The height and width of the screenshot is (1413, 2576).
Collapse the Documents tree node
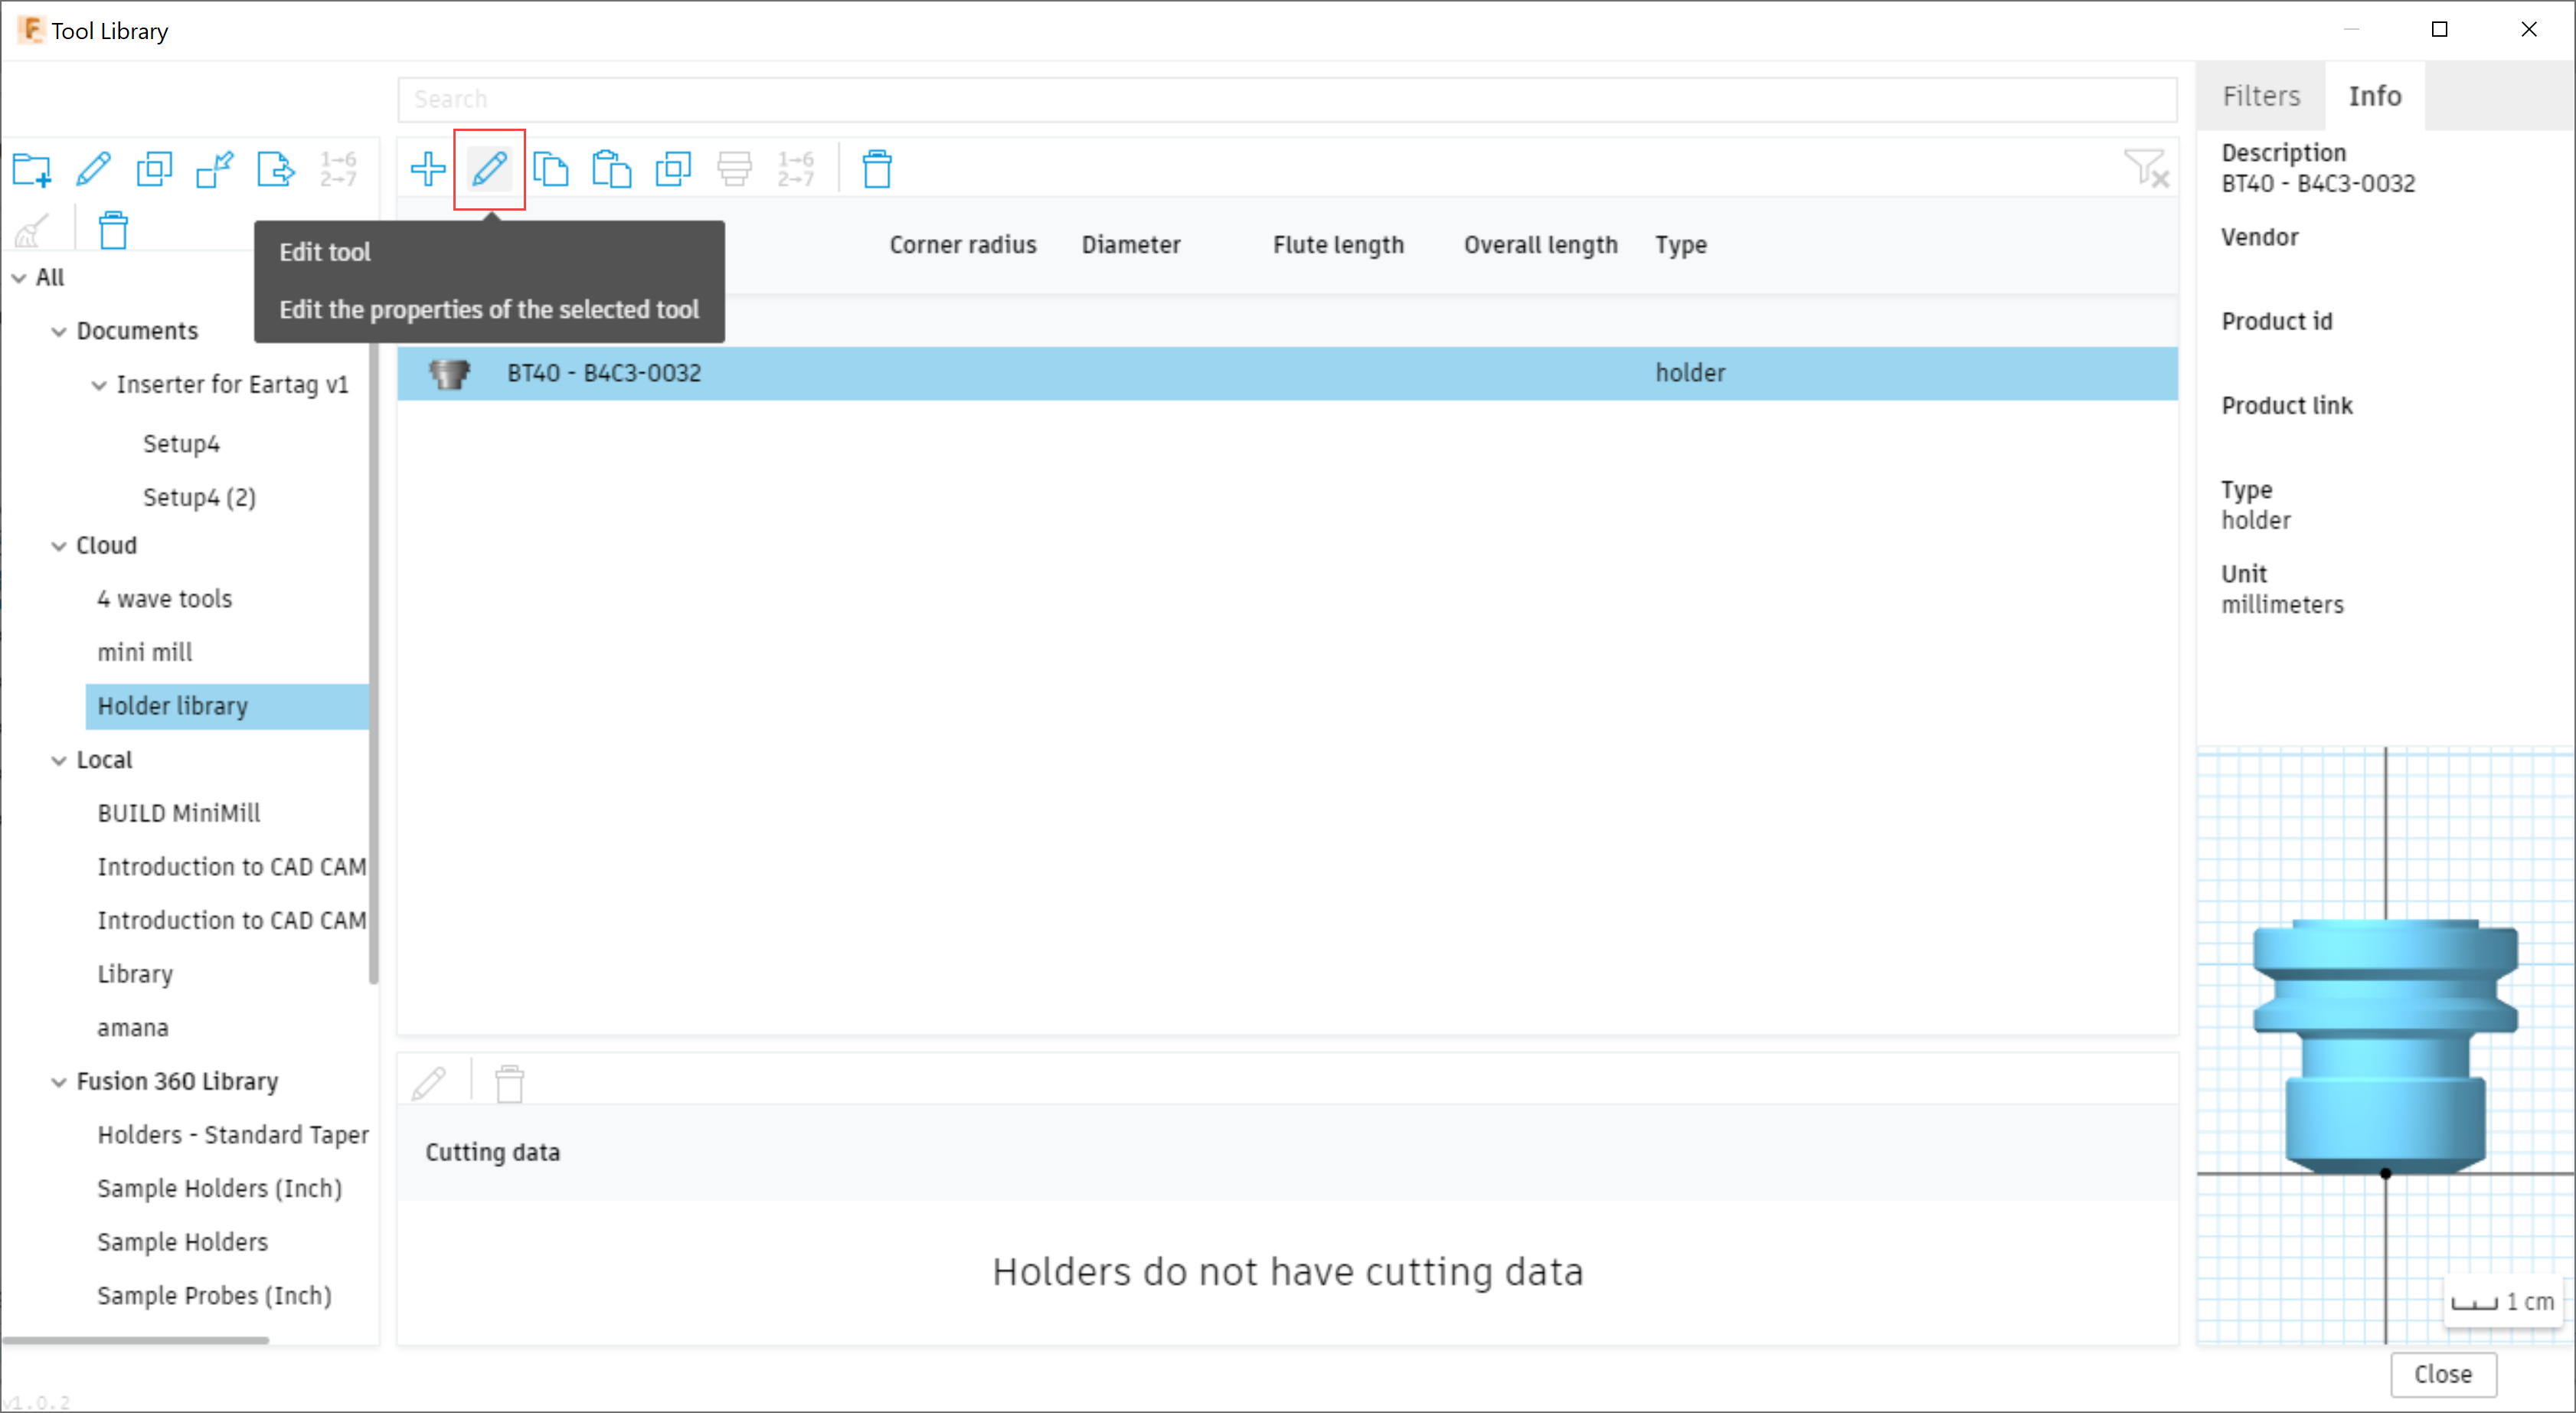pyautogui.click(x=59, y=331)
